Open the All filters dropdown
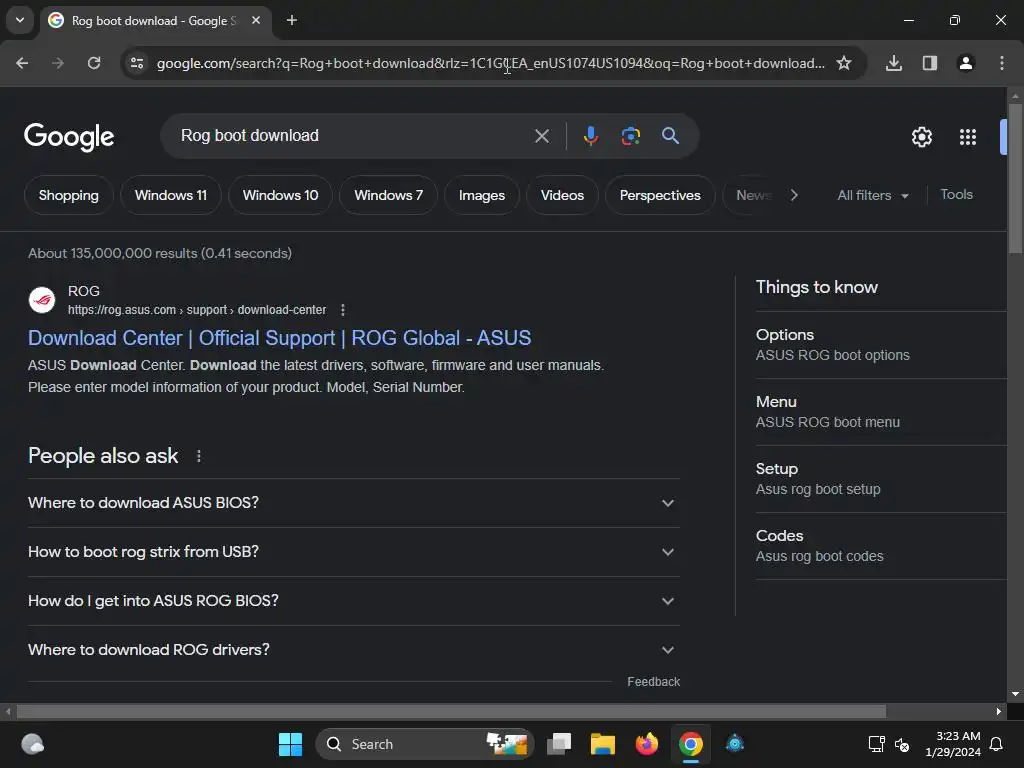Image resolution: width=1024 pixels, height=768 pixels. pos(872,195)
